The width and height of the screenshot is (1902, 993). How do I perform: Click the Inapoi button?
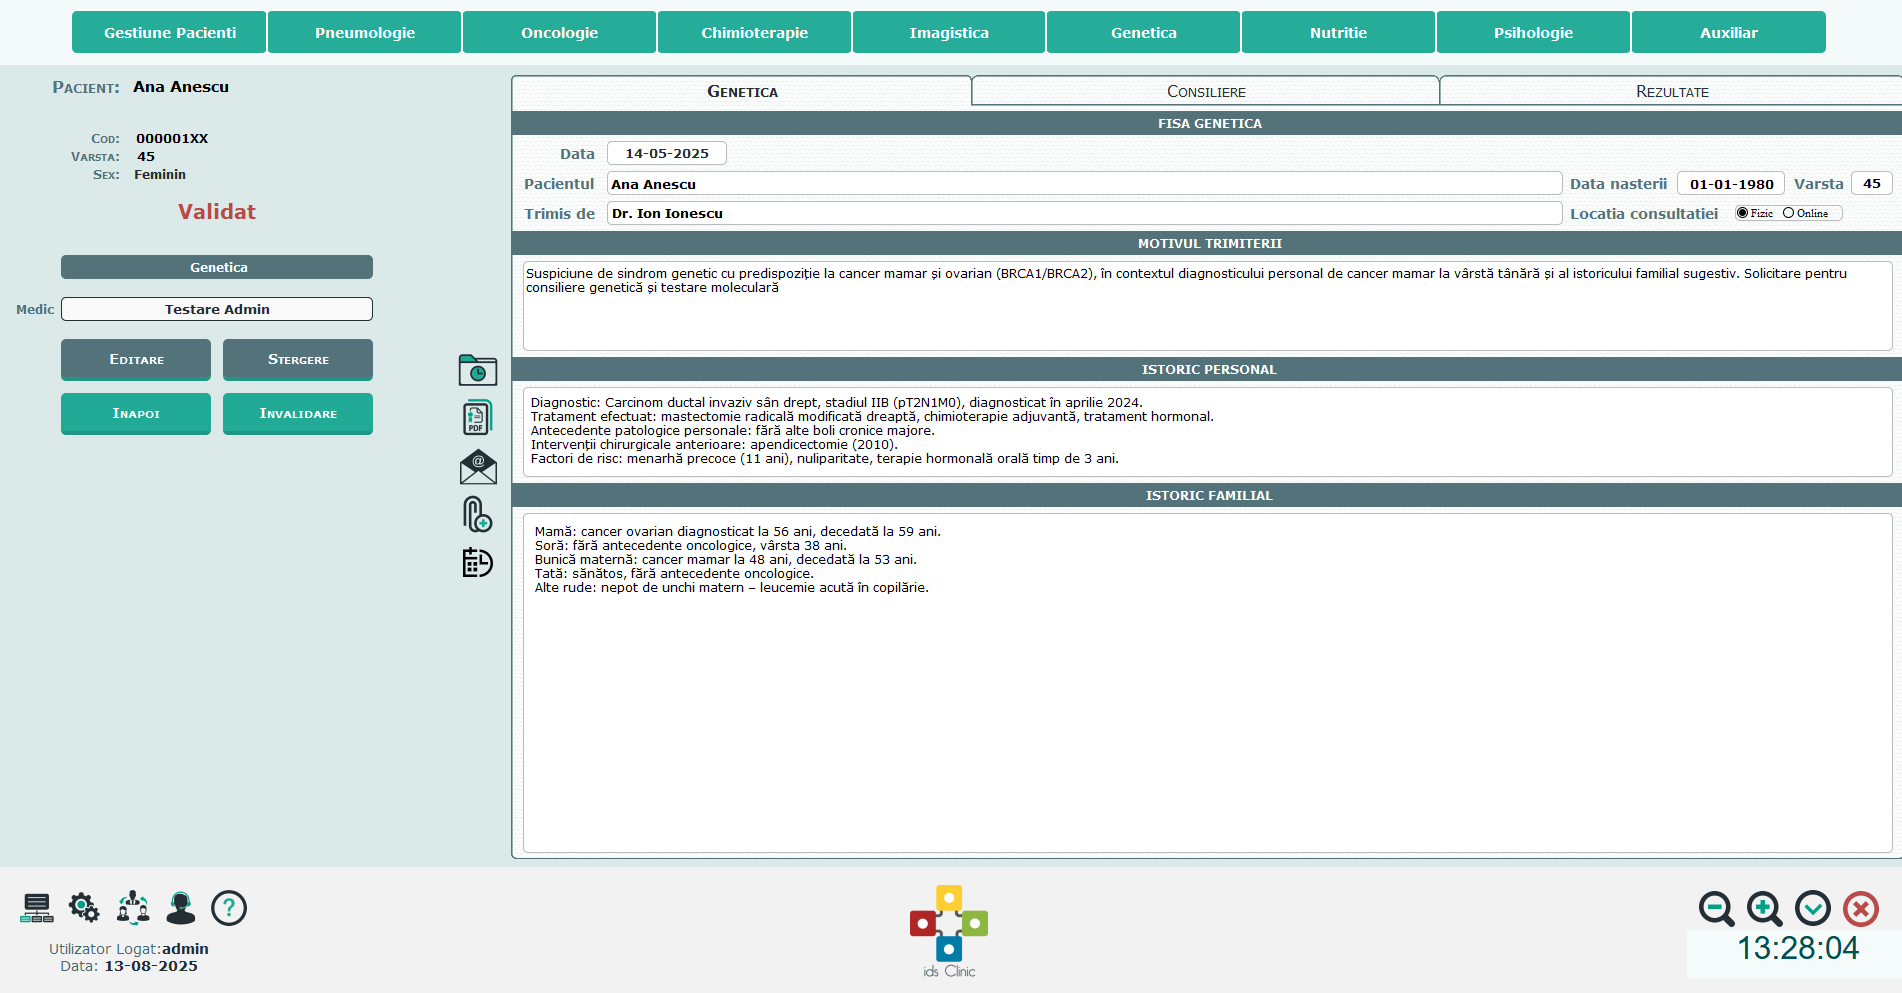(136, 413)
